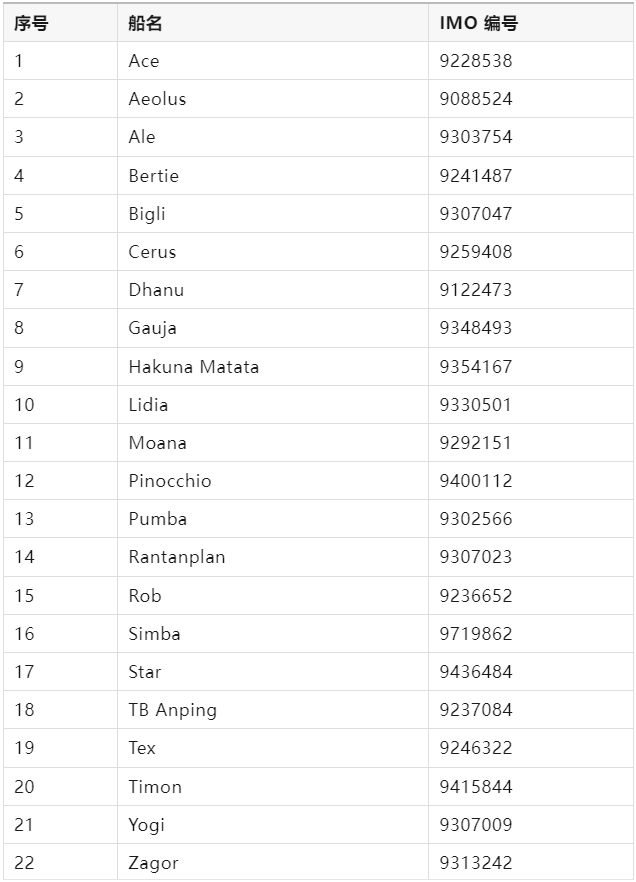Click the Timon ship name
This screenshot has width=636, height=882.
[x=155, y=786]
